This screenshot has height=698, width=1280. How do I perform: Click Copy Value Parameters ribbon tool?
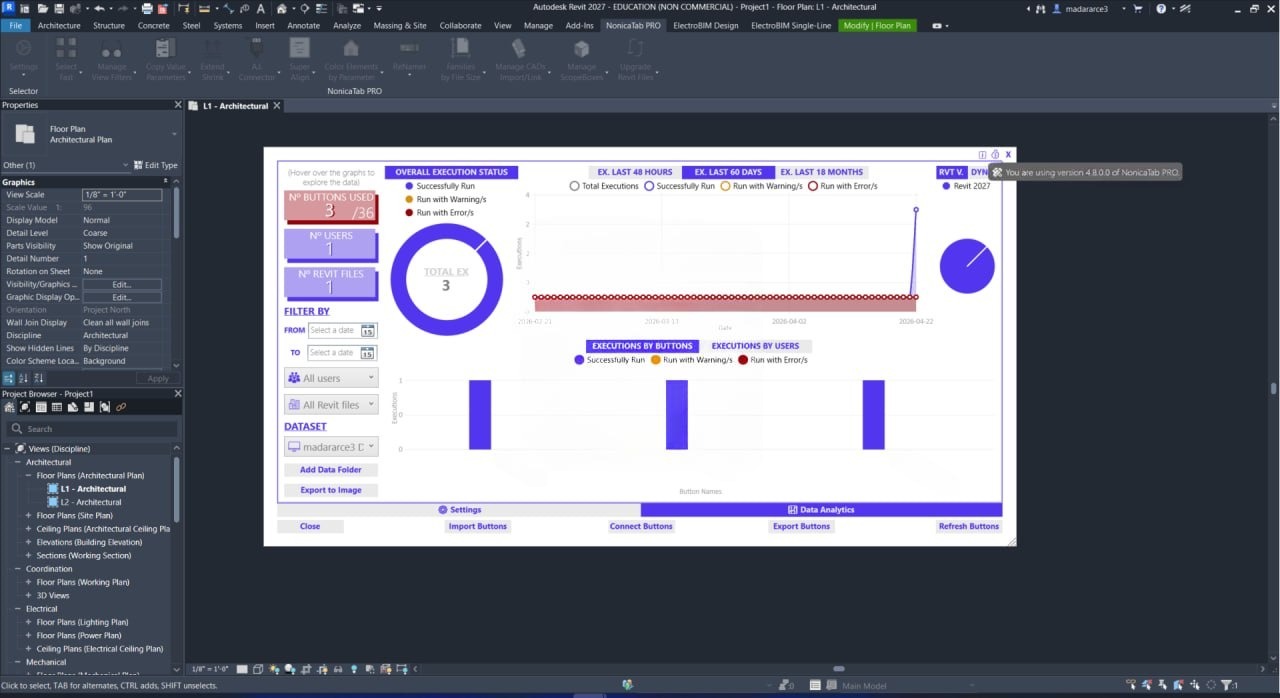pos(166,60)
